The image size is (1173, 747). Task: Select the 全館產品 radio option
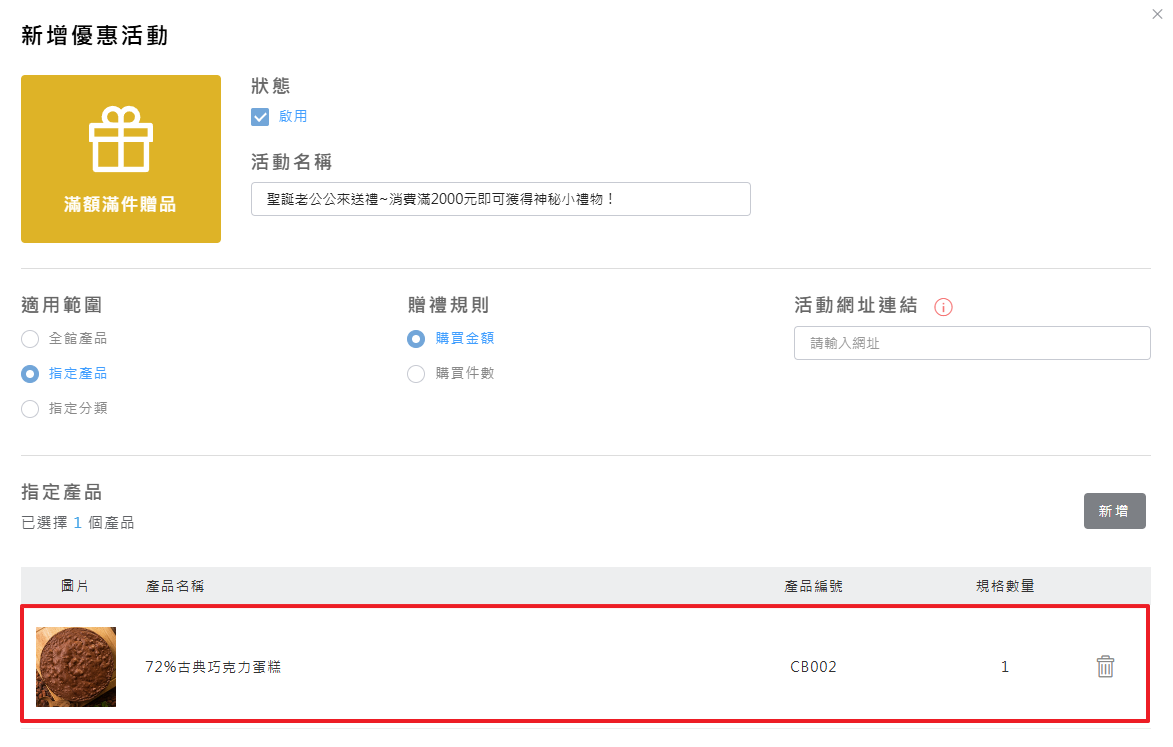tap(30, 339)
